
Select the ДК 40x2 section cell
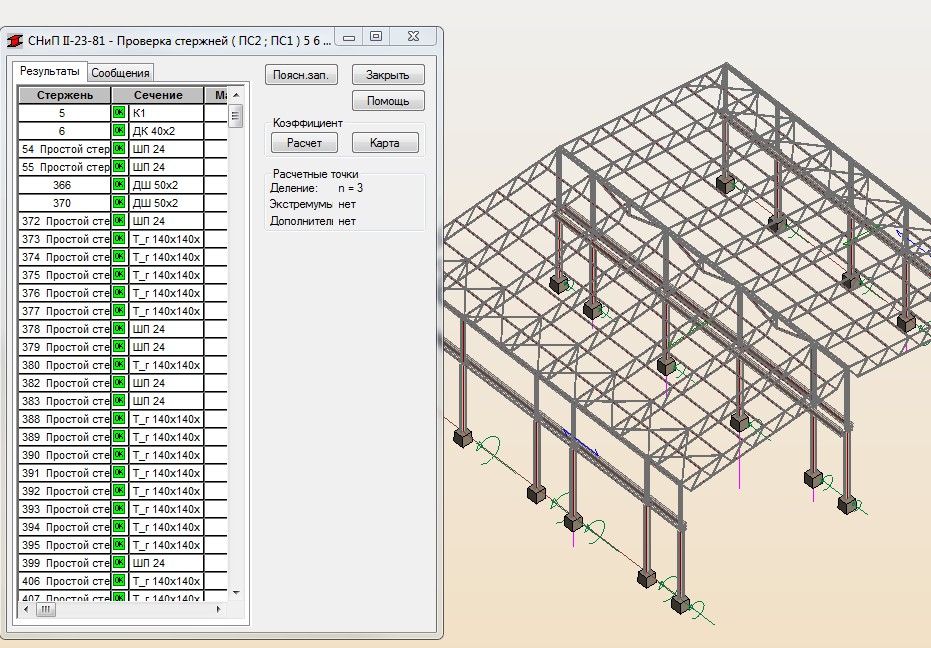pos(166,131)
